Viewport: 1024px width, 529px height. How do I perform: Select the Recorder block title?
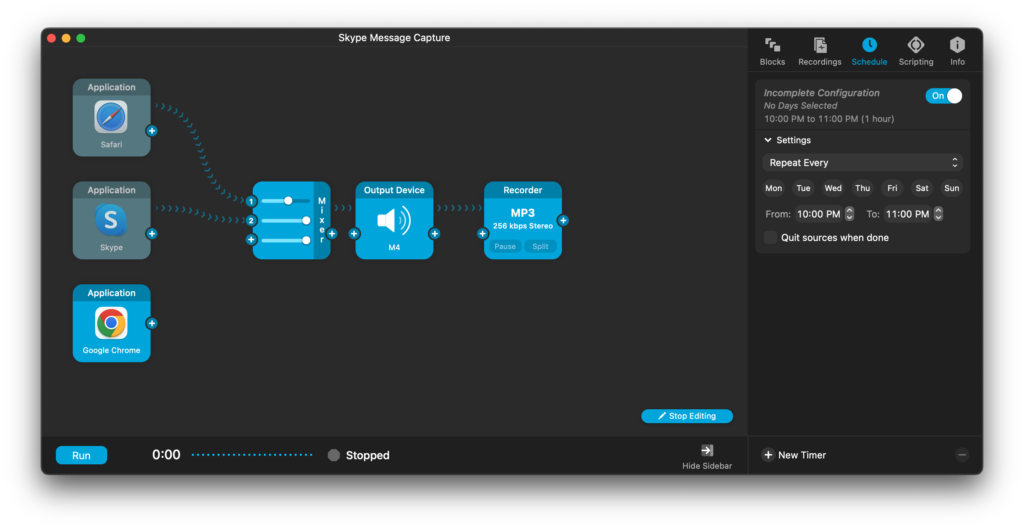522,190
